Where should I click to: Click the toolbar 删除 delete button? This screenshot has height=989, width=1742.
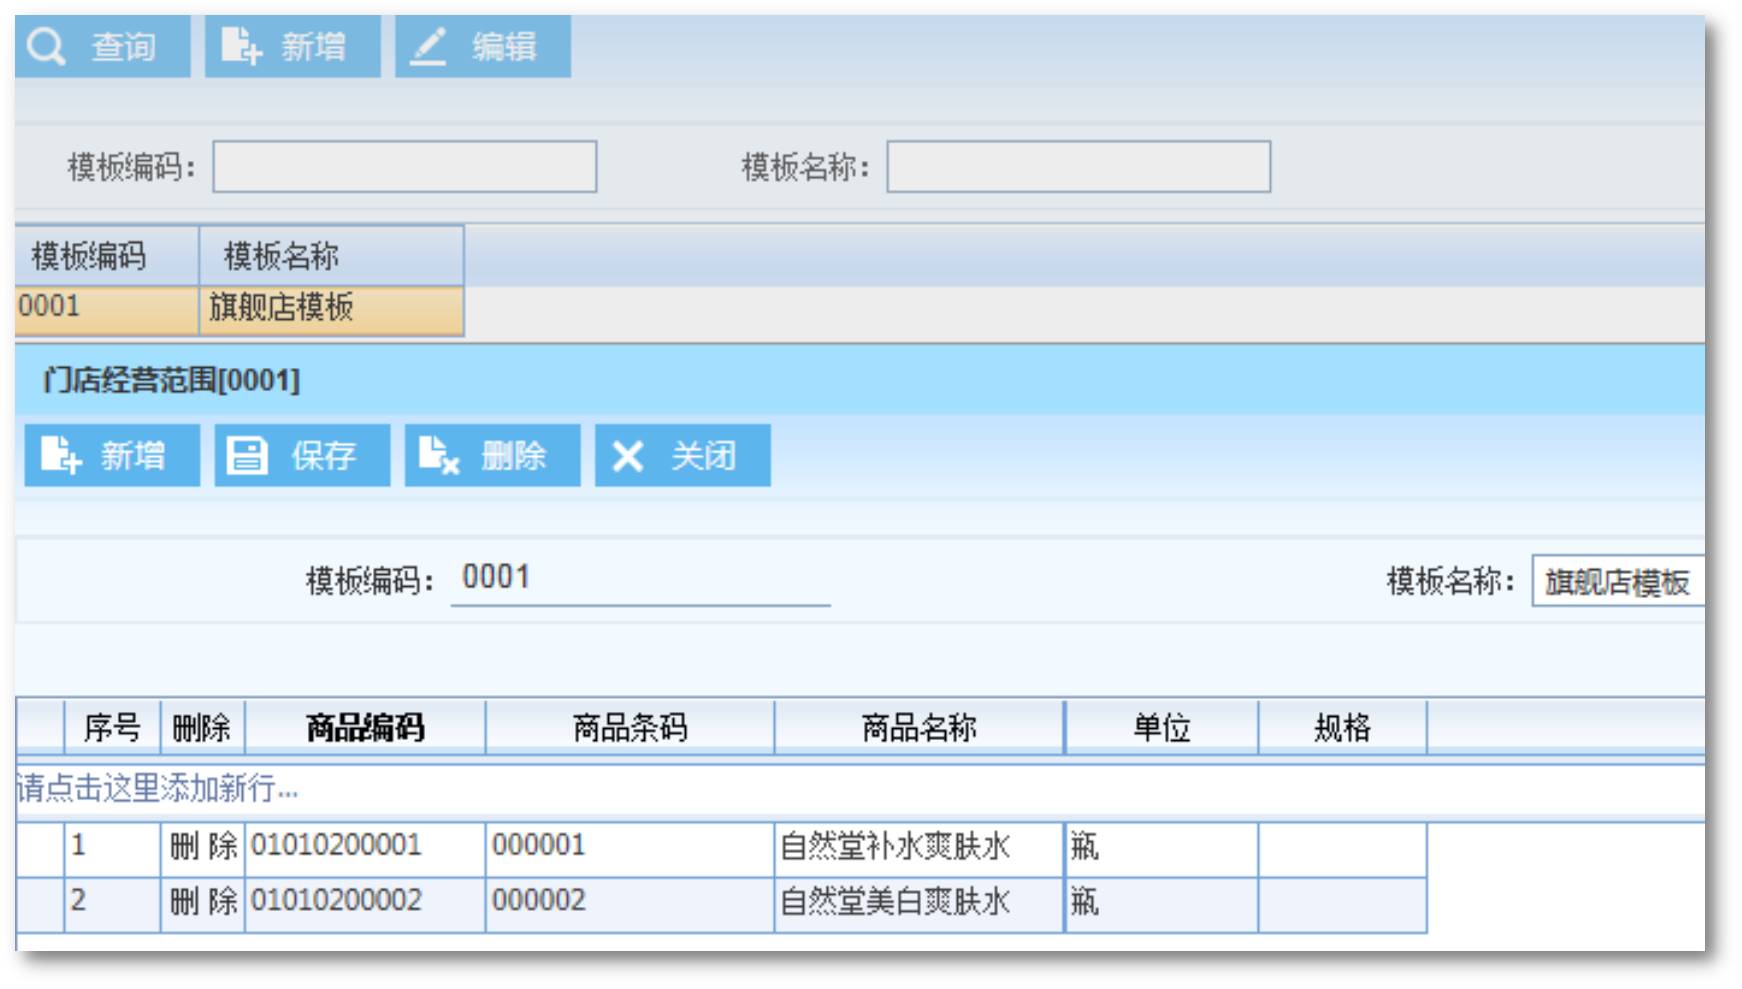pos(492,455)
